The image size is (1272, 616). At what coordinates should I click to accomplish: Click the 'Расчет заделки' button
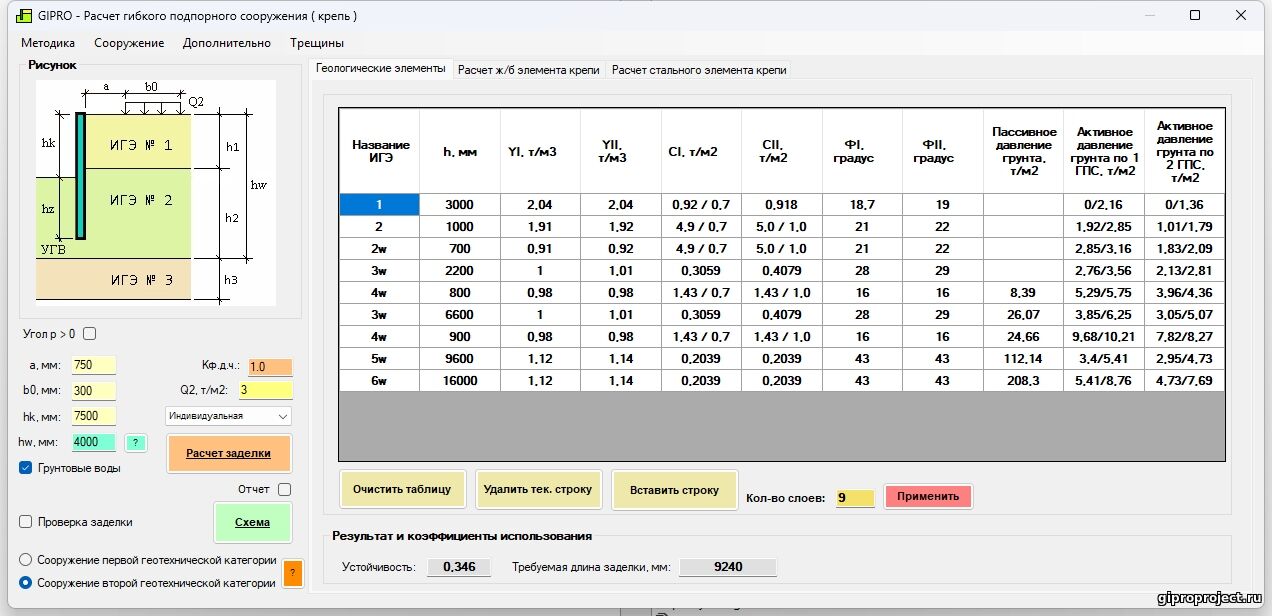[x=228, y=453]
